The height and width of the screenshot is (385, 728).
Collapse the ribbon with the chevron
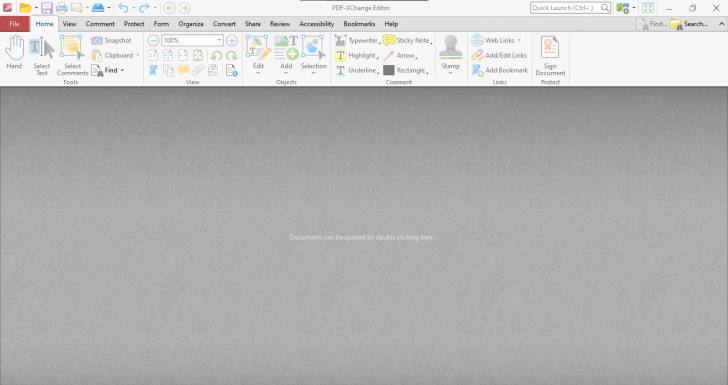click(x=722, y=24)
